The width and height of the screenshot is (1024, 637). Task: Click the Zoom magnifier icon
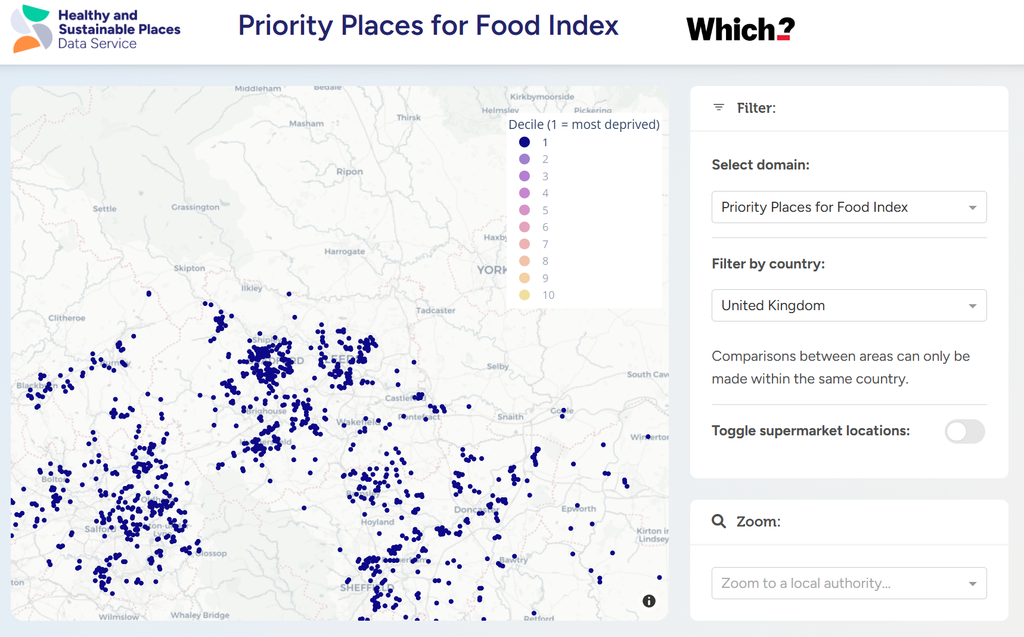coord(718,521)
